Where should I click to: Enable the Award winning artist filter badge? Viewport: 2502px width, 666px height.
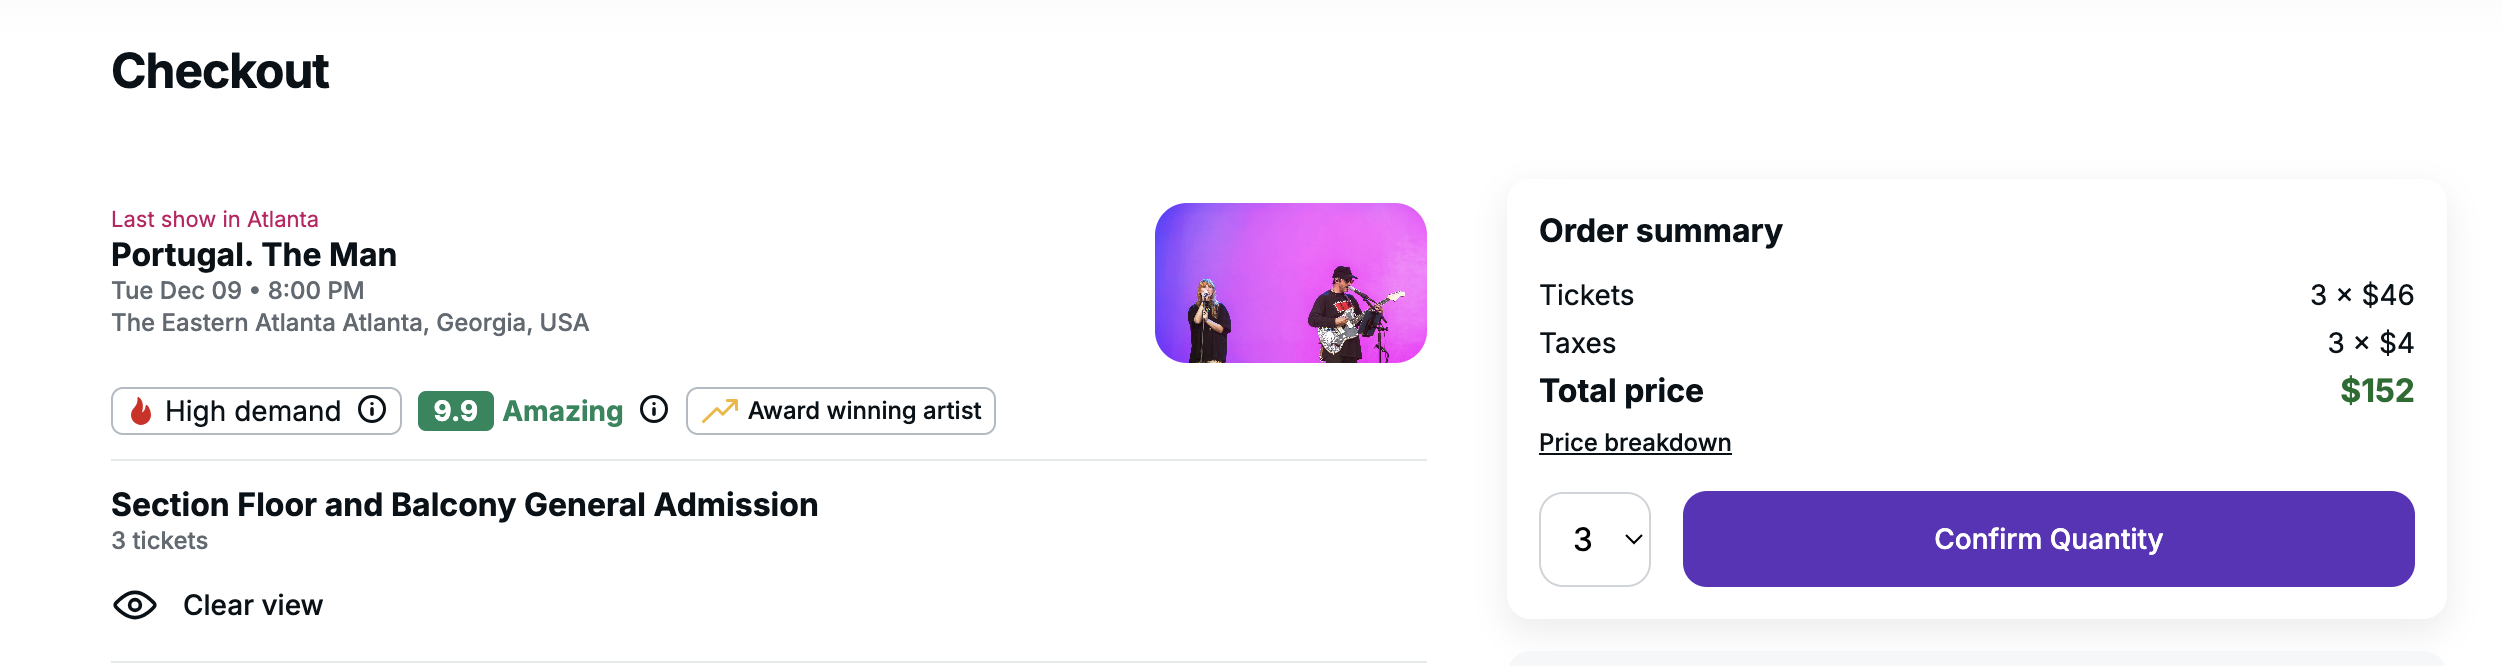coord(840,410)
